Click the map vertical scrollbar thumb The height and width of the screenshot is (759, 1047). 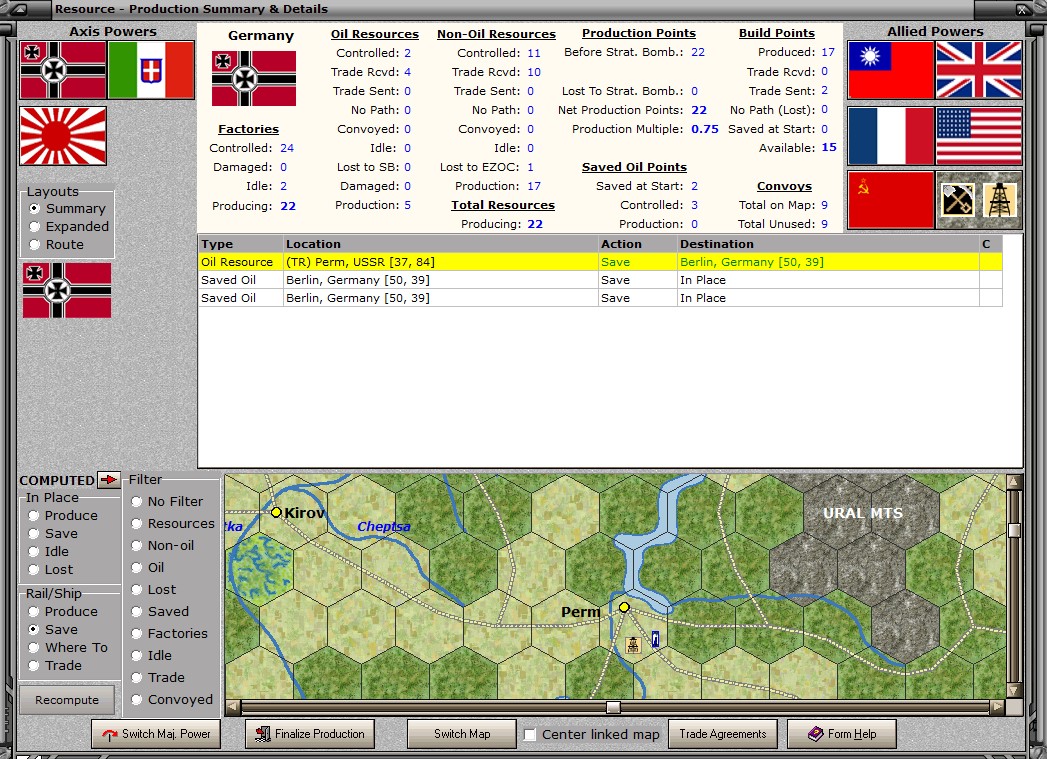click(x=1014, y=530)
